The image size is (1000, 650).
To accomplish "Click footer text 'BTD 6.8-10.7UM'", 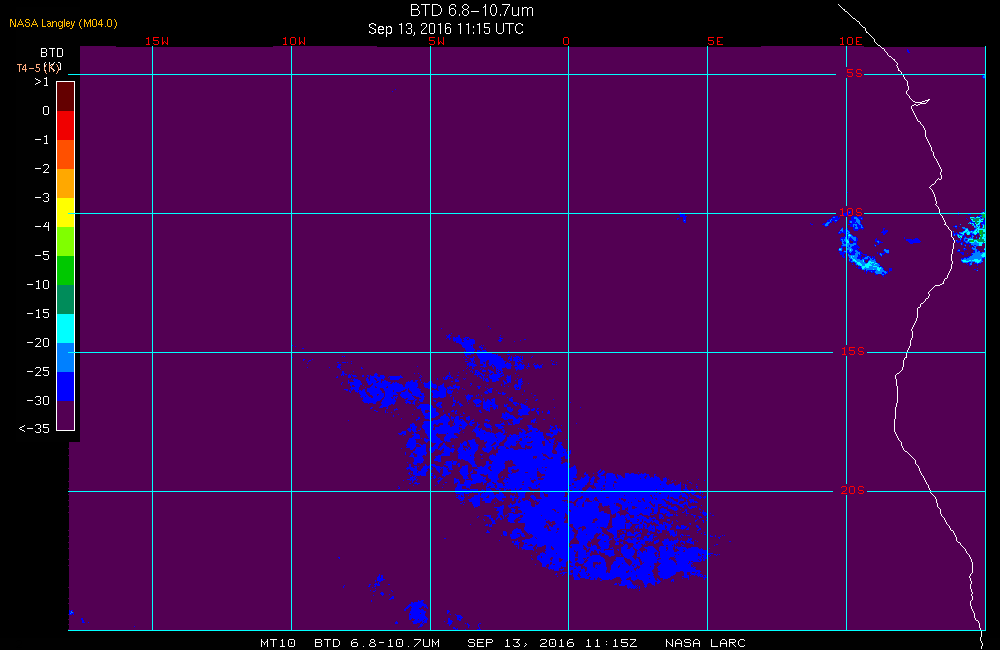I will (x=377, y=643).
